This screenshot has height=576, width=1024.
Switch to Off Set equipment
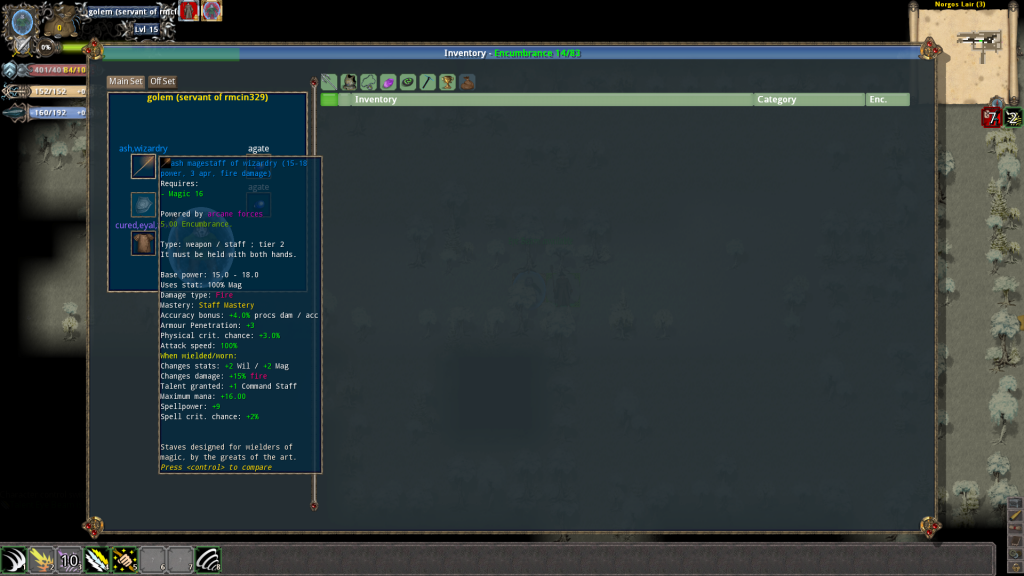[163, 81]
